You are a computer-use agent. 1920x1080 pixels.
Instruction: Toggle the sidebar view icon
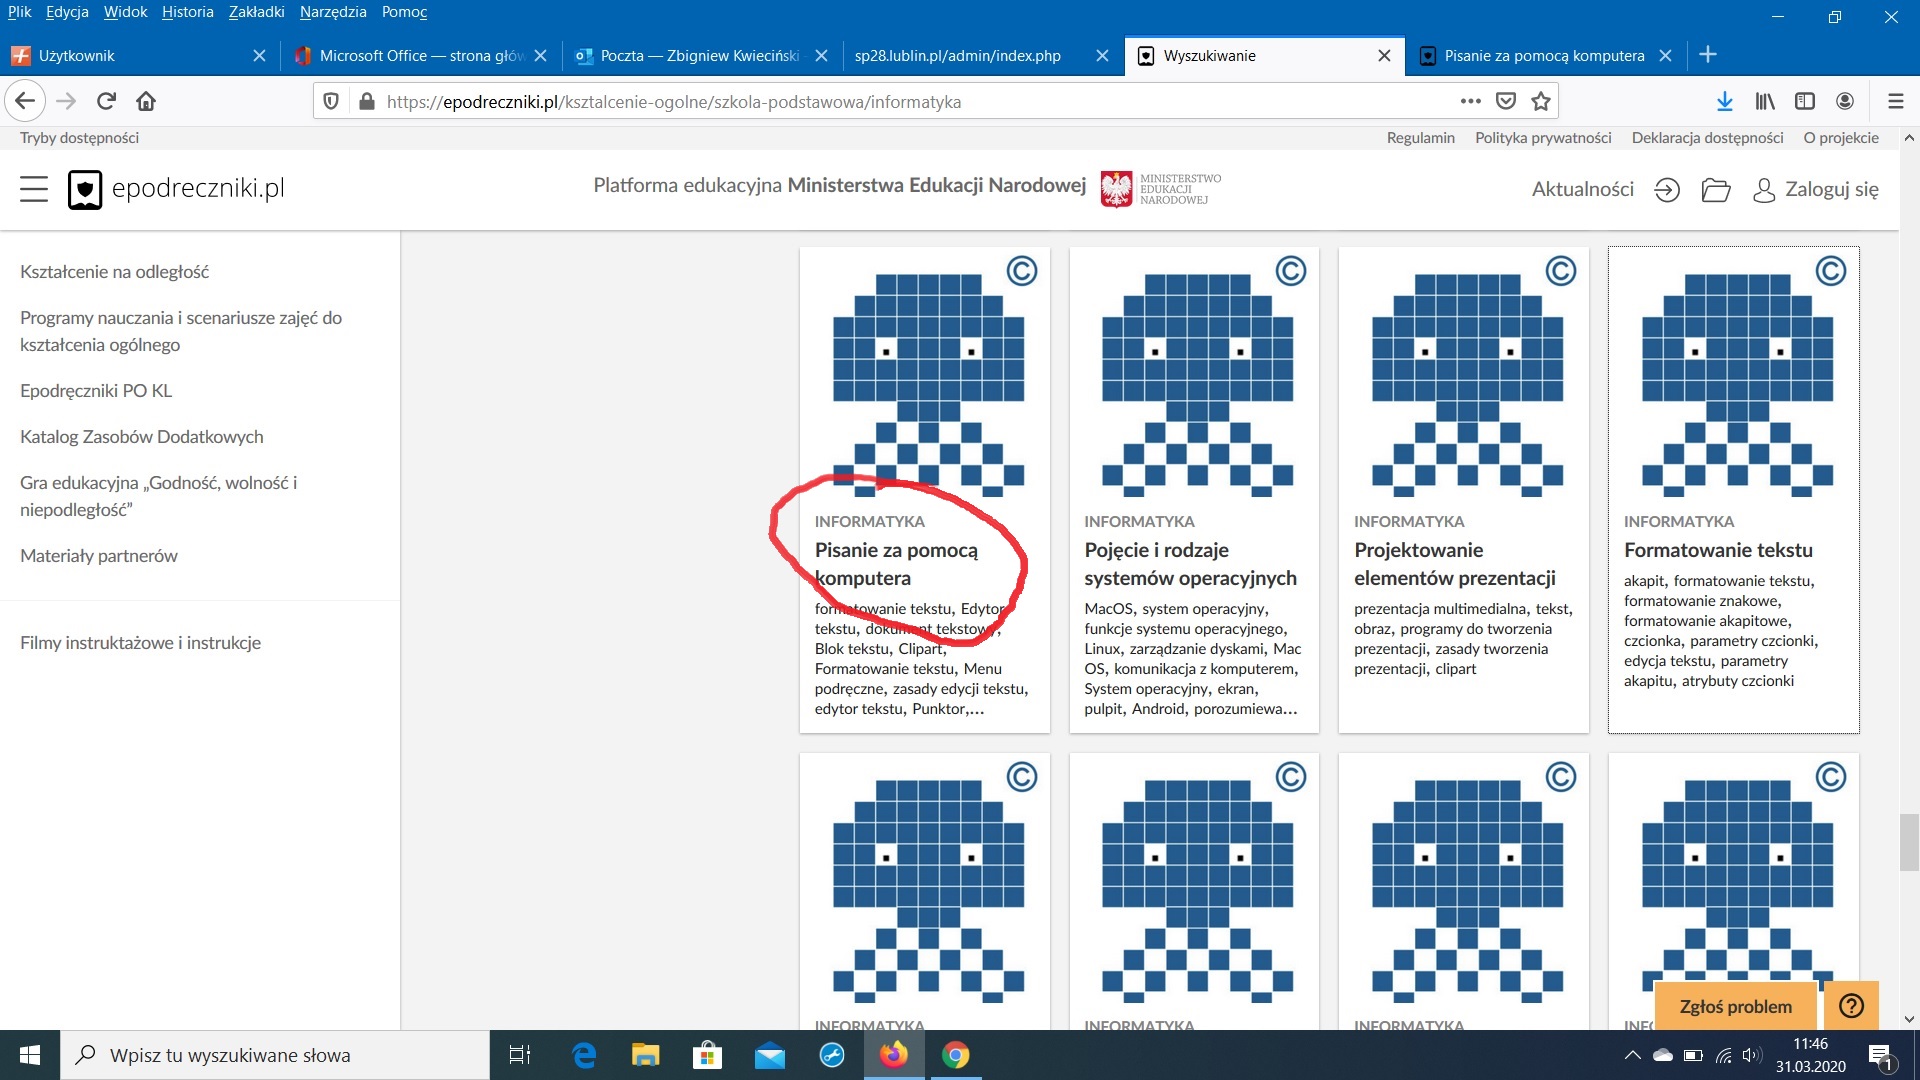(1805, 101)
